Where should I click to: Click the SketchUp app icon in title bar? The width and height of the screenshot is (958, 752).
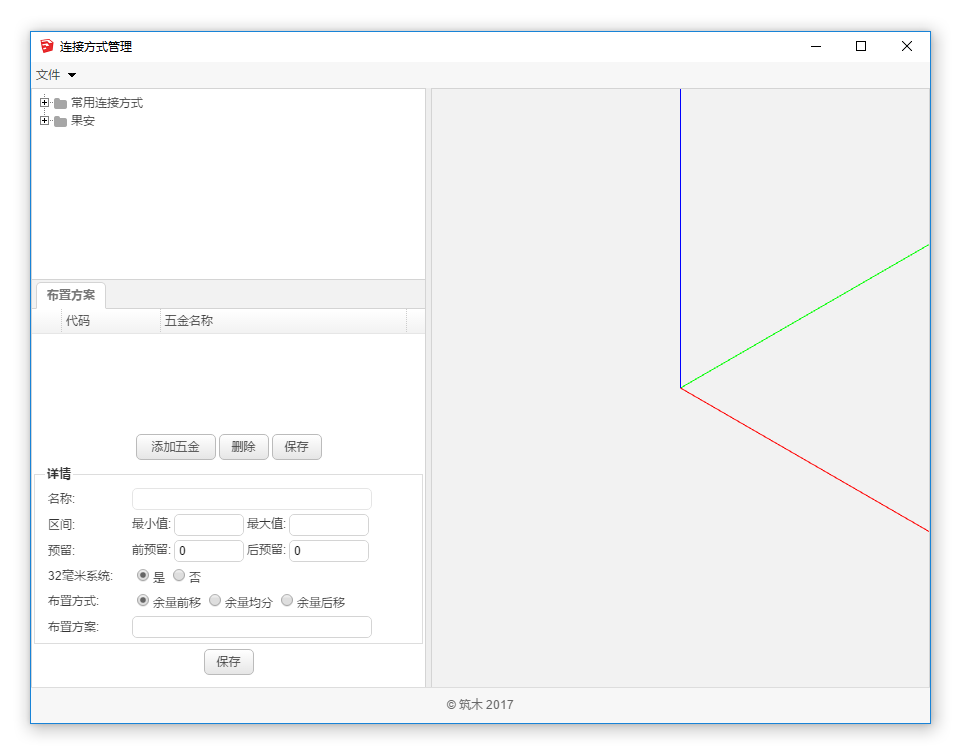46,46
